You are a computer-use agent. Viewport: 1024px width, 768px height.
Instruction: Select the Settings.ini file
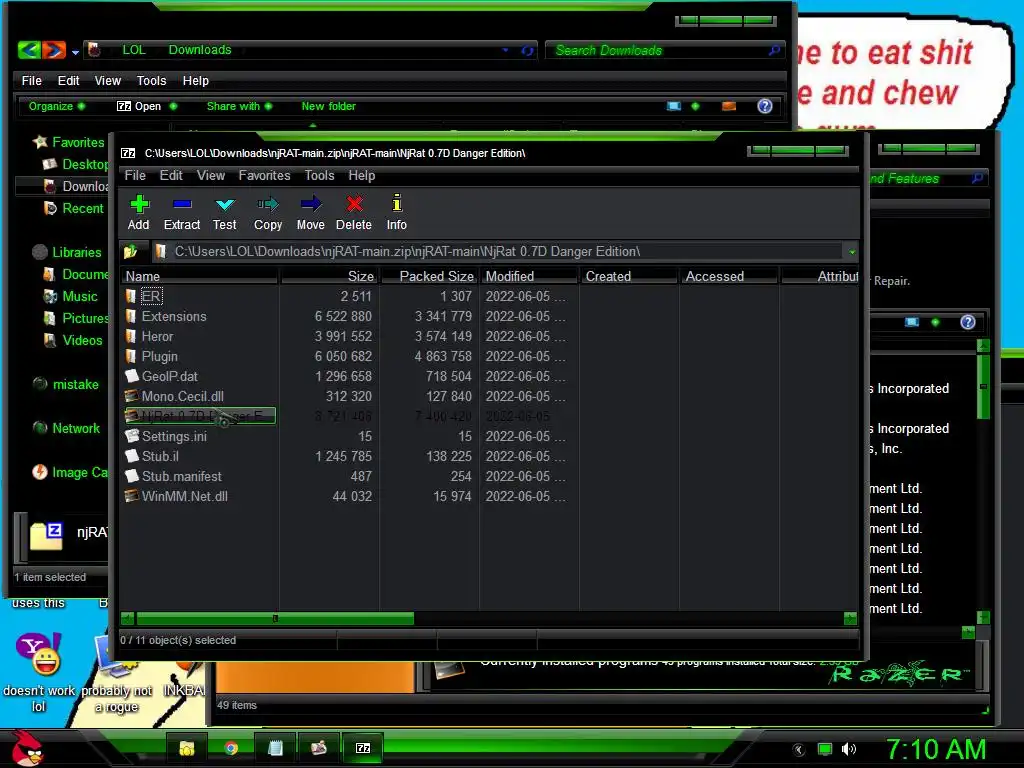point(174,436)
